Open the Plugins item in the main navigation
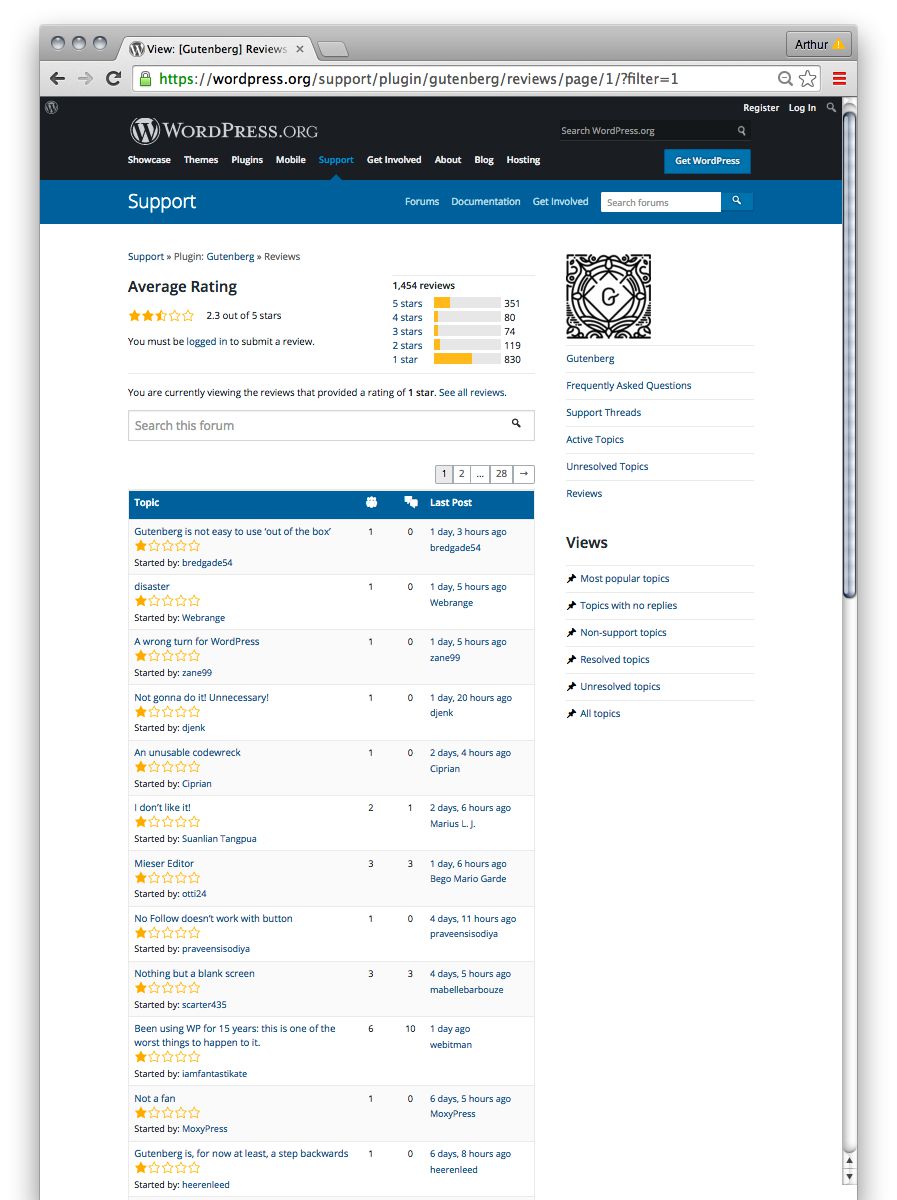Viewport: 897px width, 1200px height. tap(247, 160)
